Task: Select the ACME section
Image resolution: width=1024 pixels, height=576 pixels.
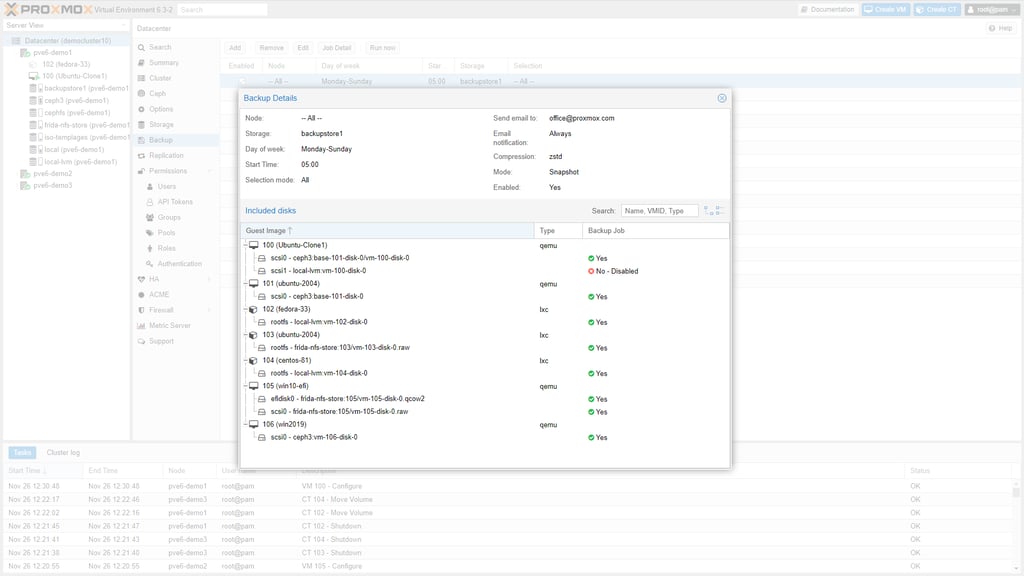Action: point(158,294)
